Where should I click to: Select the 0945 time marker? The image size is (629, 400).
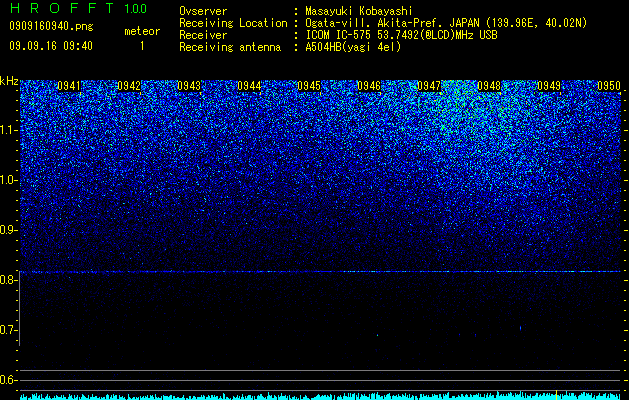click(x=309, y=86)
